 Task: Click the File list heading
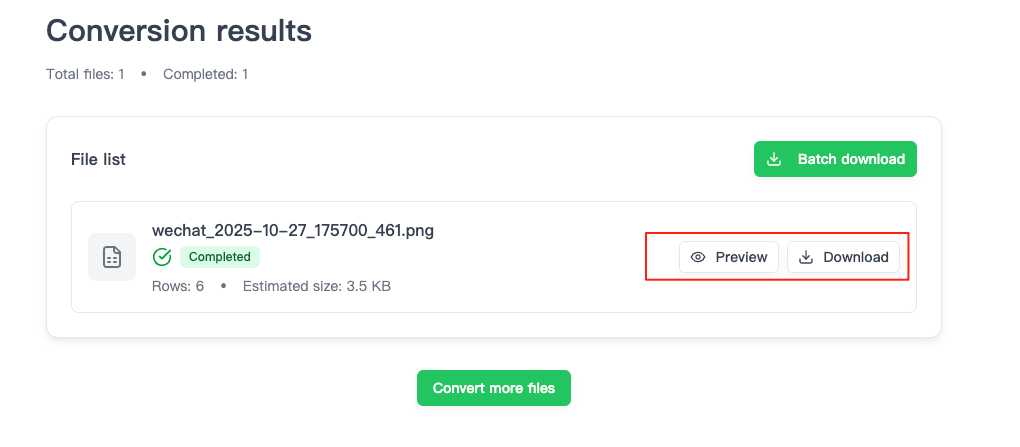[x=98, y=159]
